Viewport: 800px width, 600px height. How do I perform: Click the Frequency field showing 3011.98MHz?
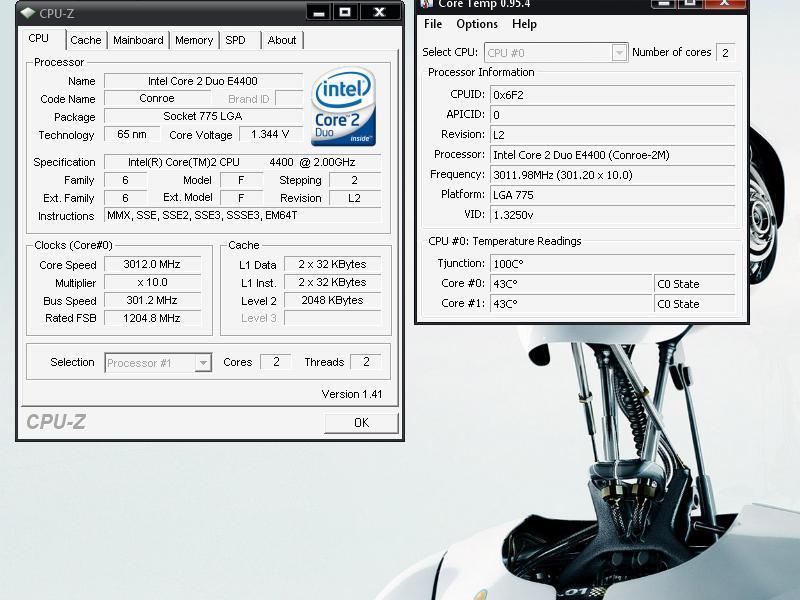pyautogui.click(x=612, y=175)
